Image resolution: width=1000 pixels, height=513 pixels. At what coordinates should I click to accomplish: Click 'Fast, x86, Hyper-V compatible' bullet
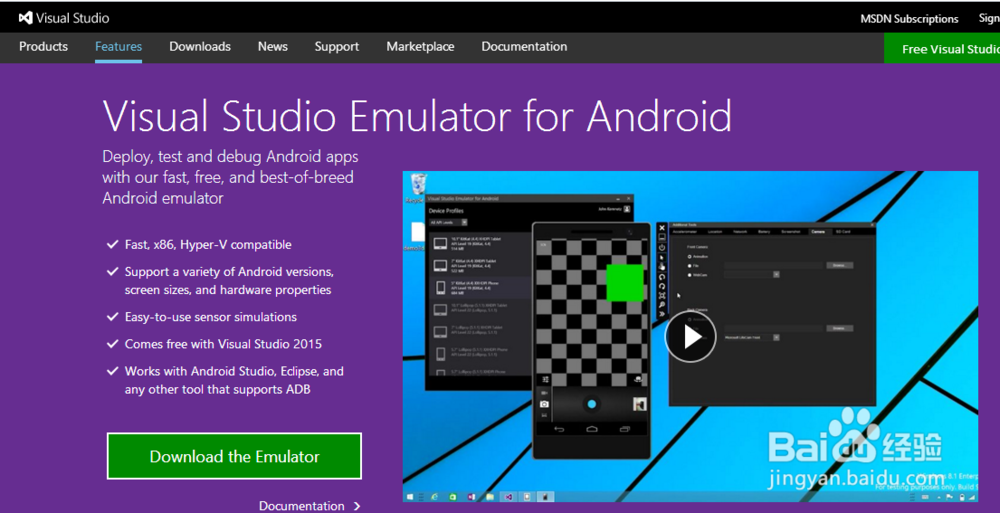point(208,244)
